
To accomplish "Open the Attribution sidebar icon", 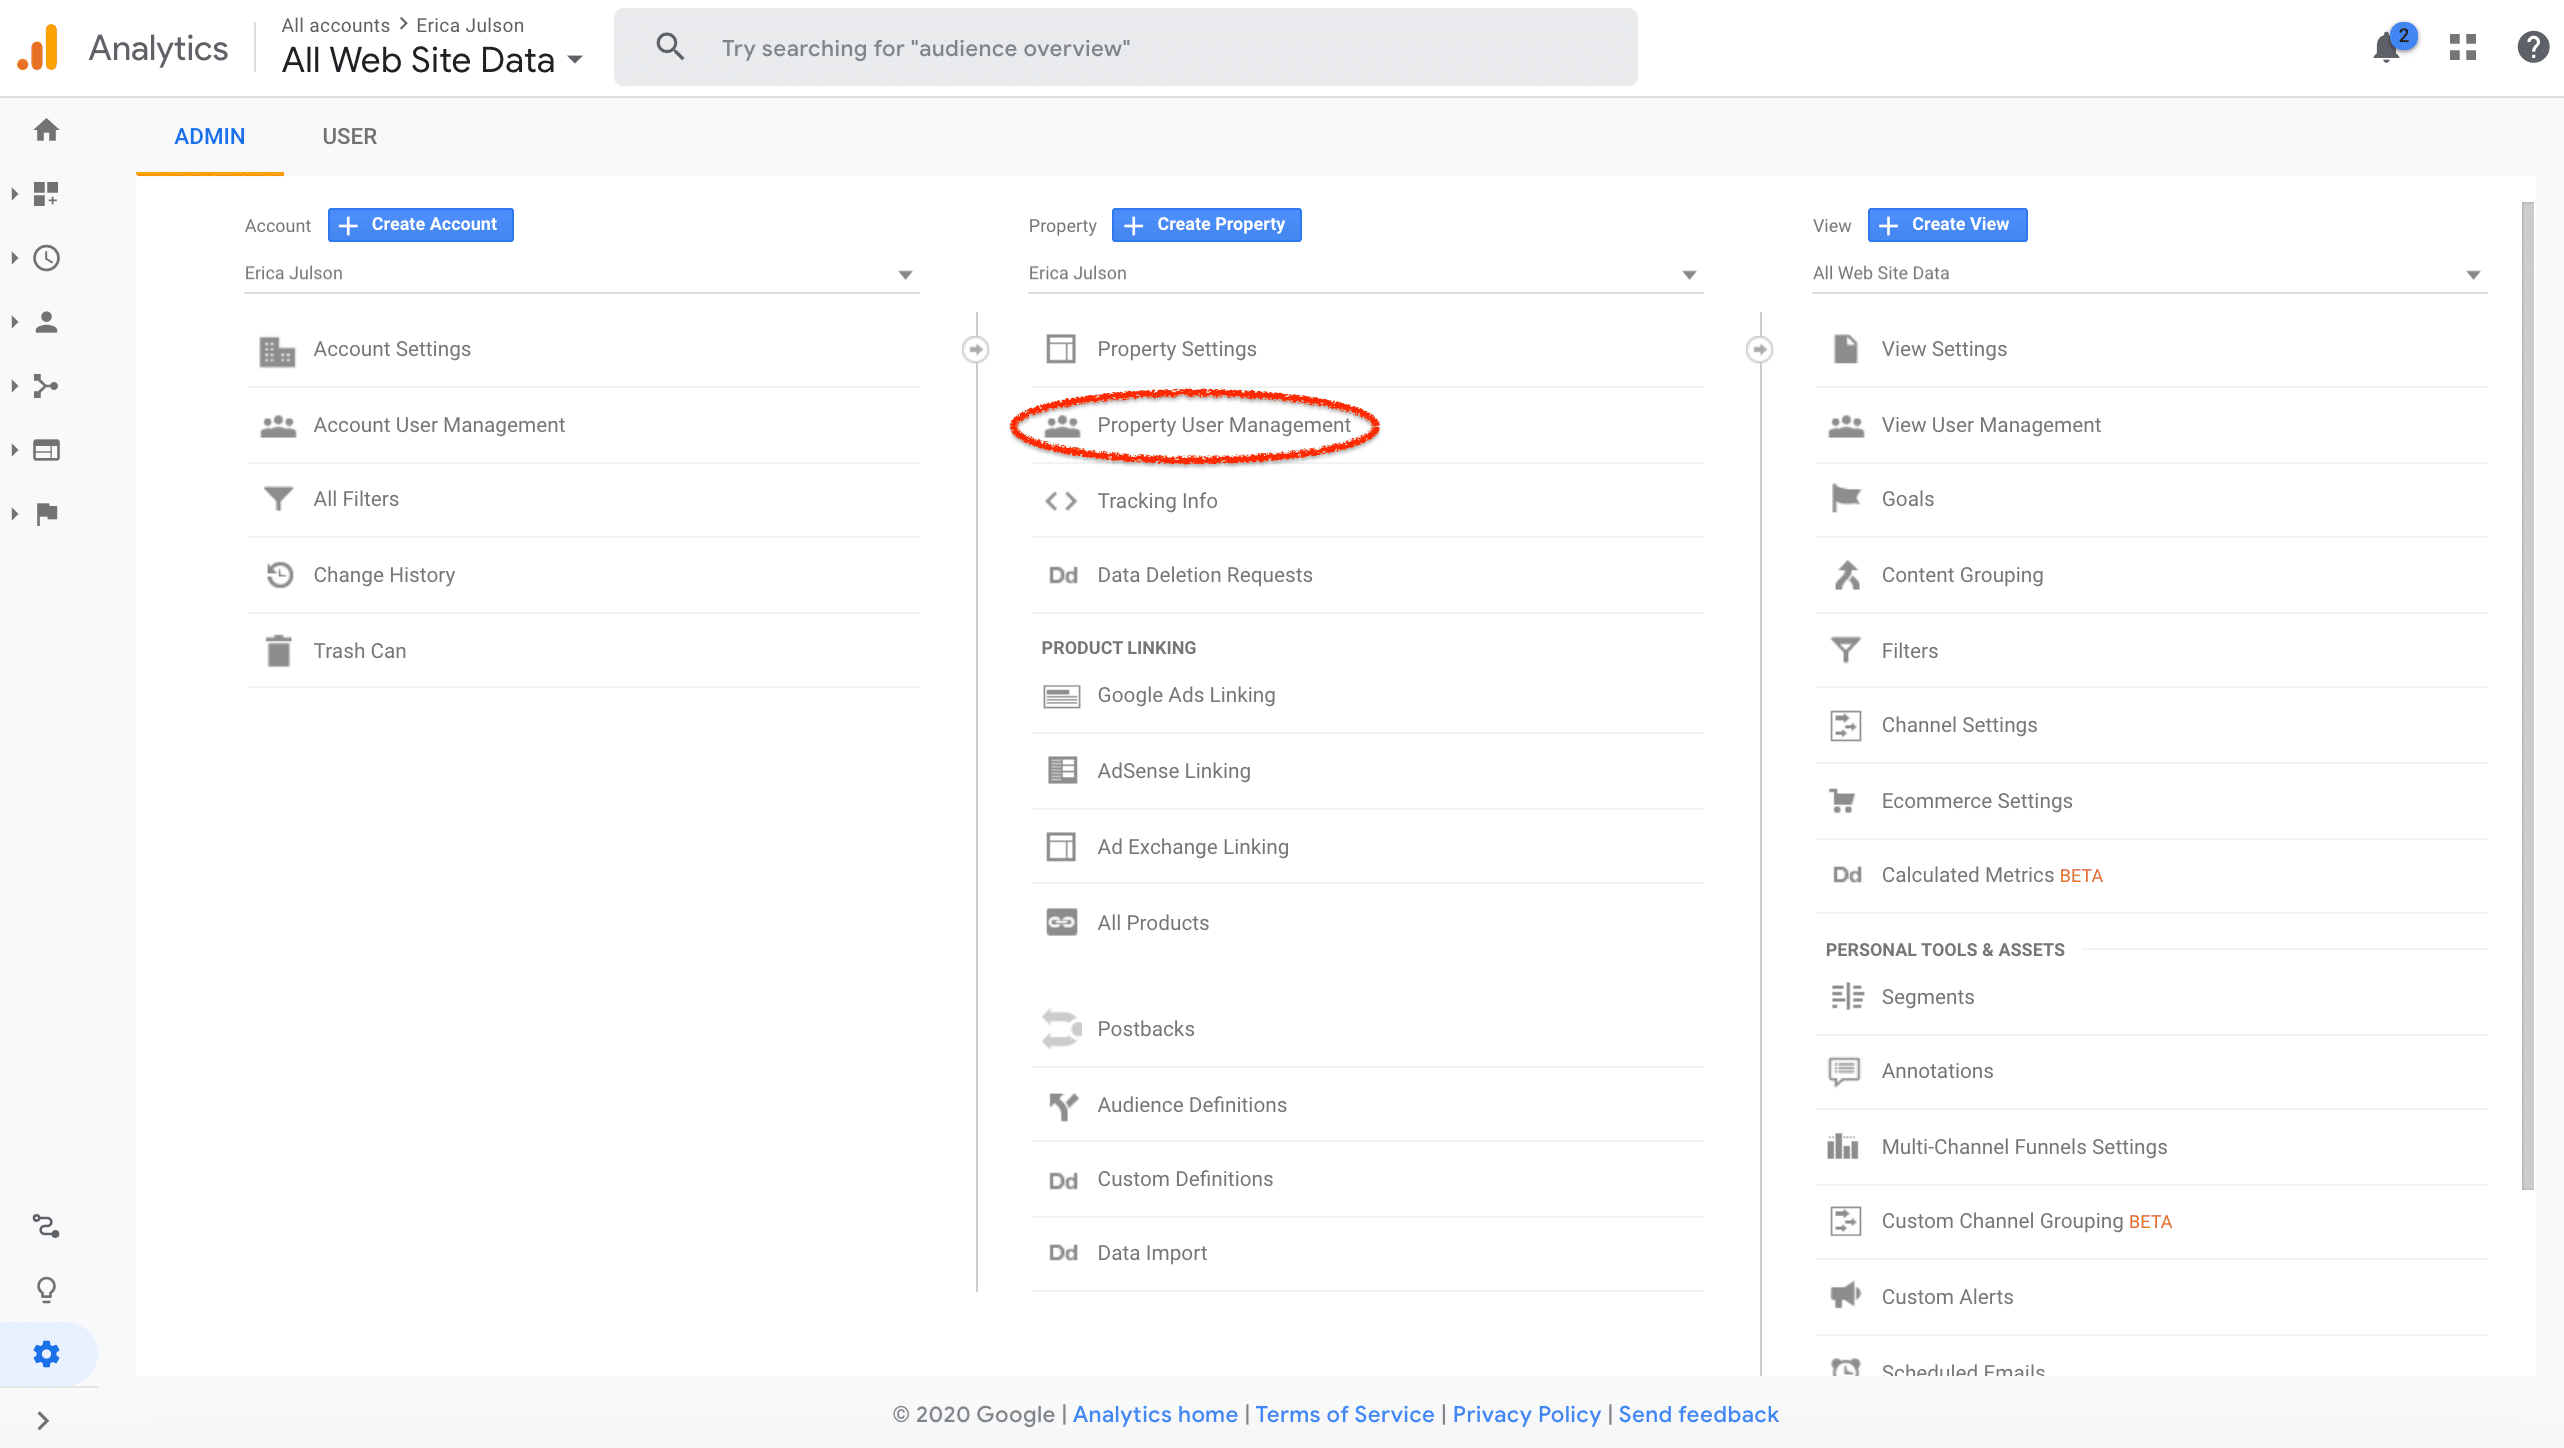I will 47,1225.
